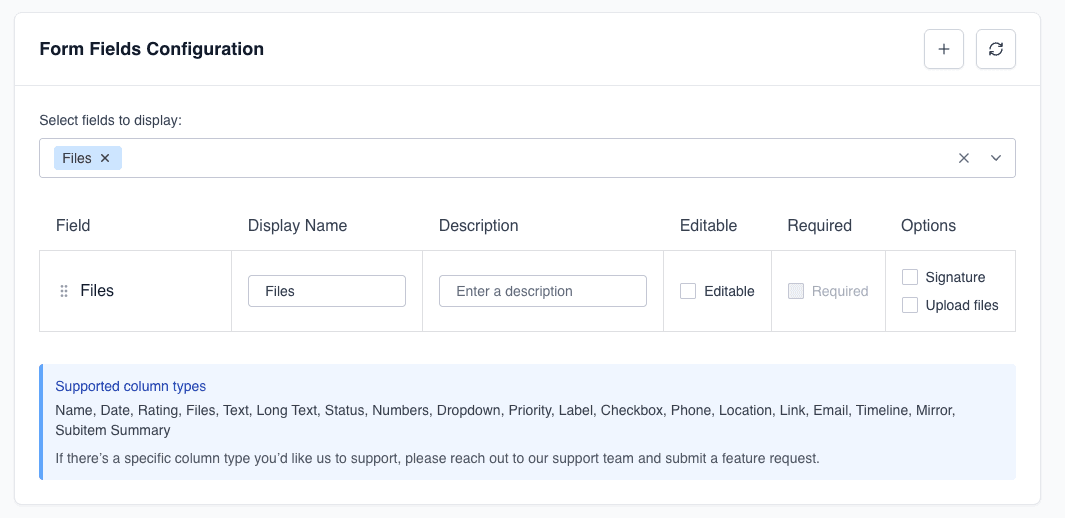Click the Description column header

478,225
